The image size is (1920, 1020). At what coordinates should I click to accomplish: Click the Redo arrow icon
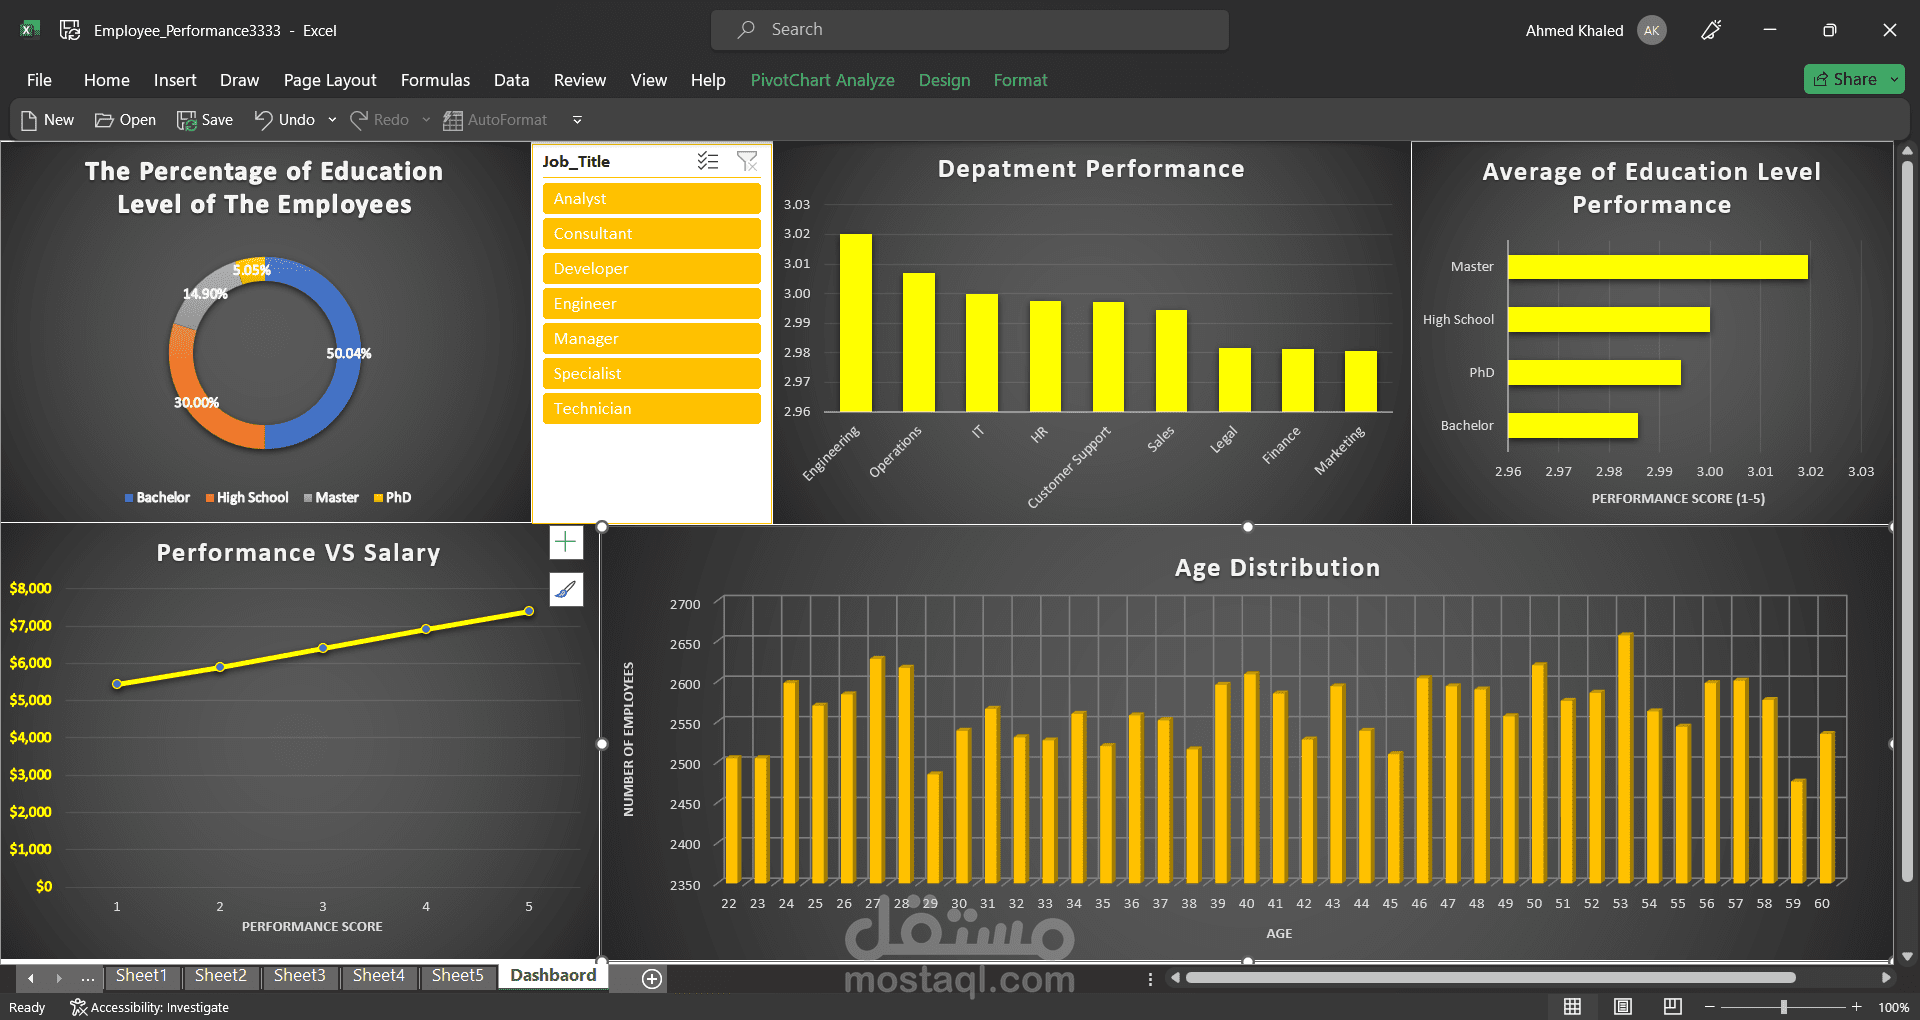point(359,120)
